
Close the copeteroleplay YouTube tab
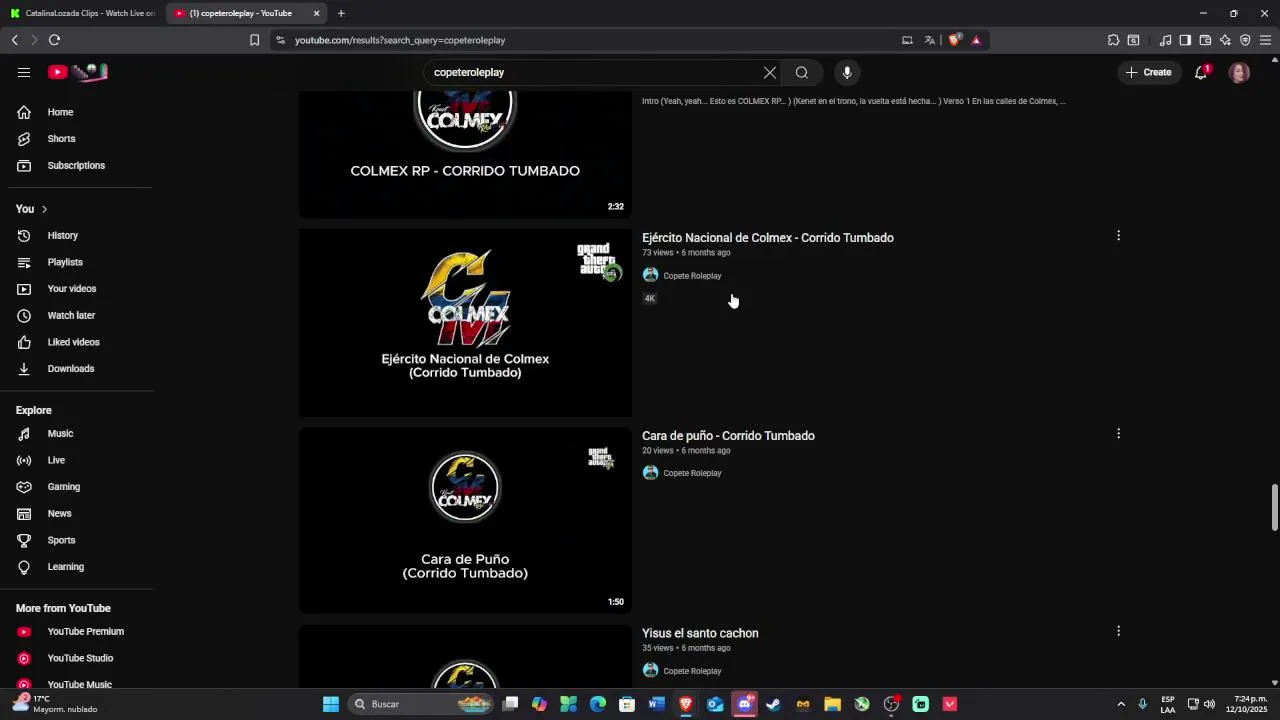(x=317, y=13)
